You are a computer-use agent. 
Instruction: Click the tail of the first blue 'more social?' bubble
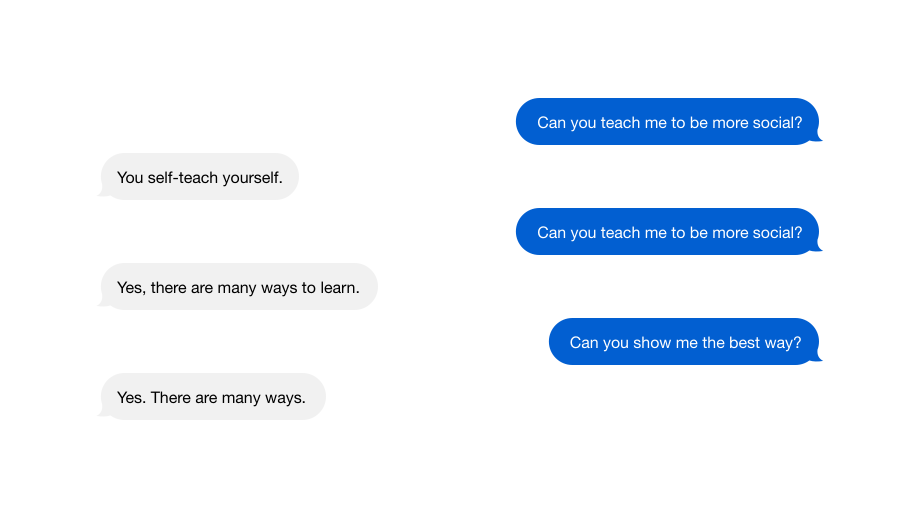pos(816,136)
